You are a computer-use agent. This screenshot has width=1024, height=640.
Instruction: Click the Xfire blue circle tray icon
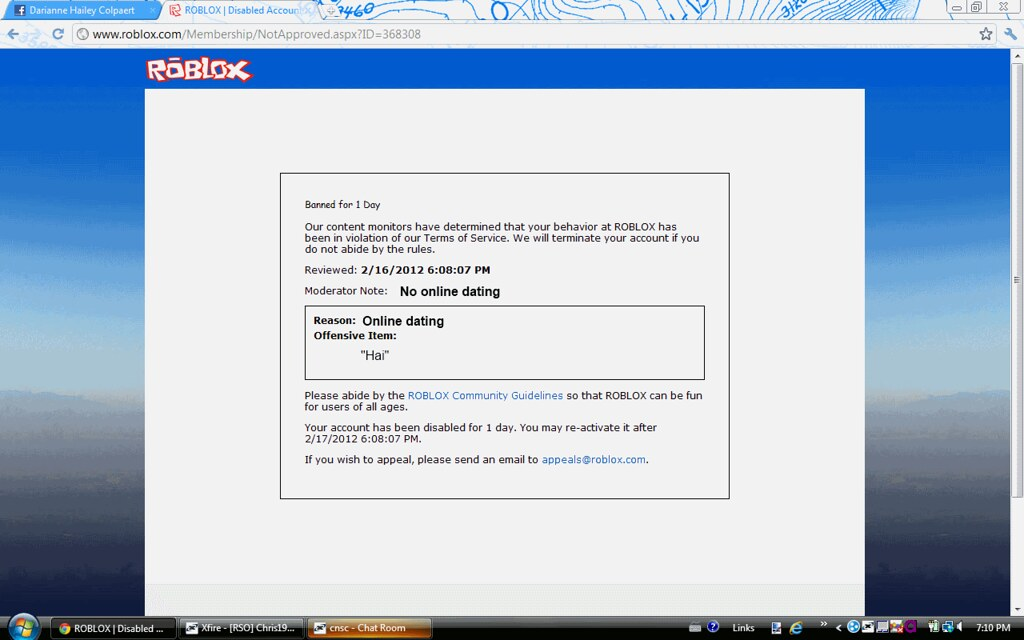click(x=853, y=627)
